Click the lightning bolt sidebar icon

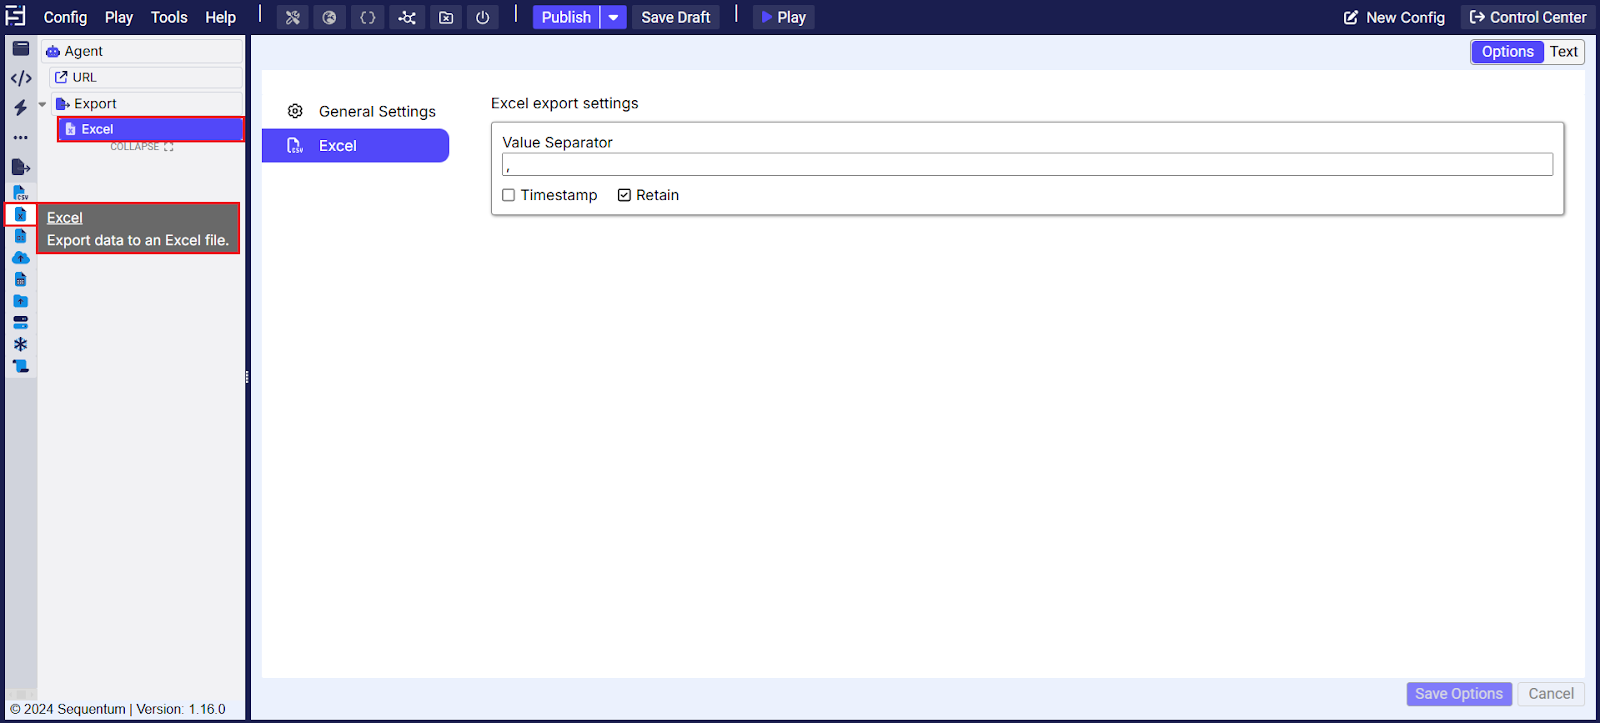pos(20,107)
